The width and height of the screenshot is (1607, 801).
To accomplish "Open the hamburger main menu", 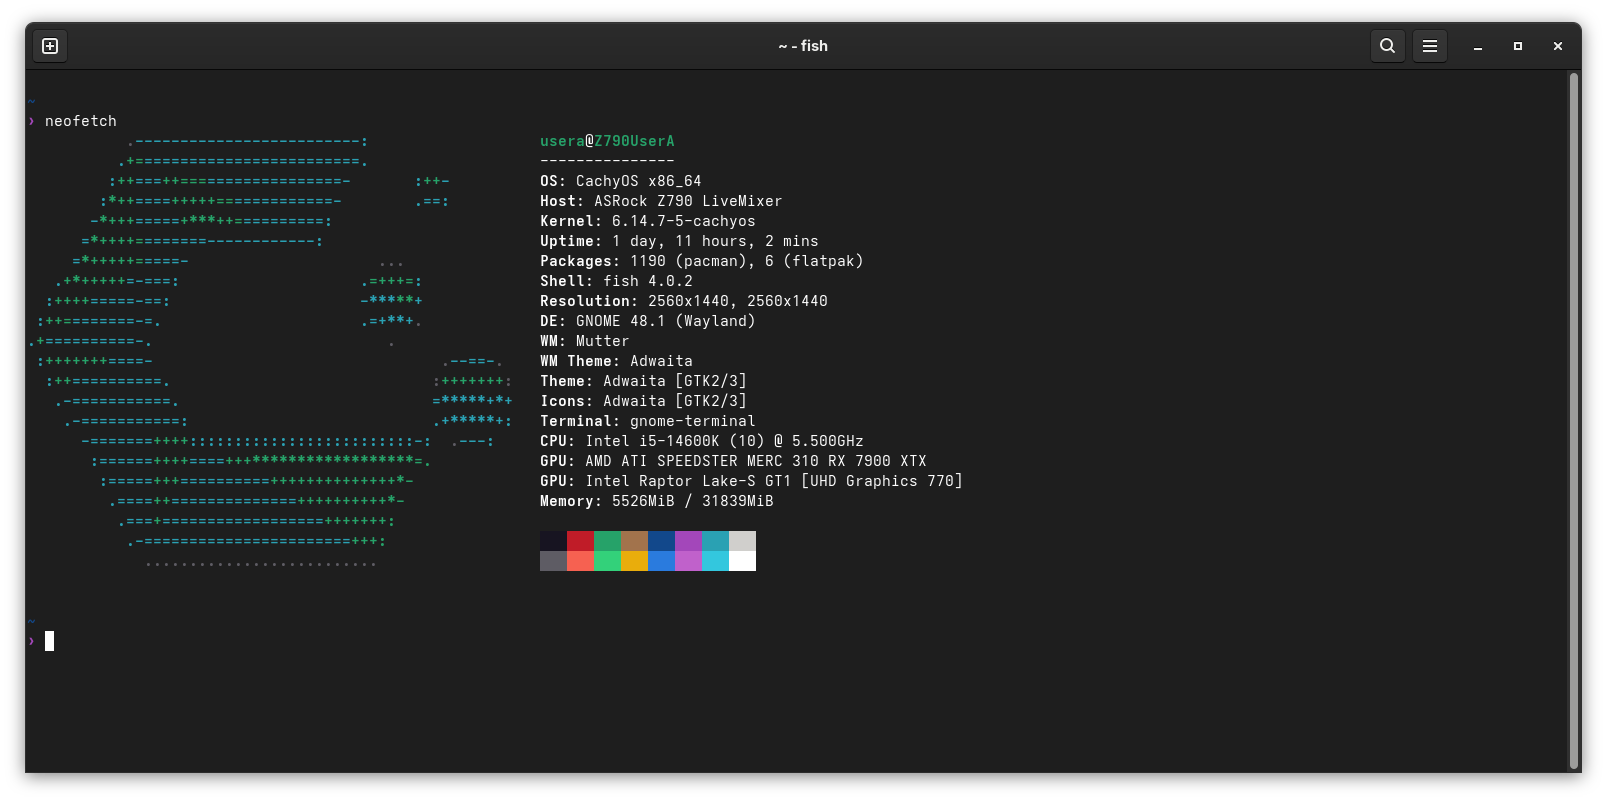I will [x=1430, y=46].
